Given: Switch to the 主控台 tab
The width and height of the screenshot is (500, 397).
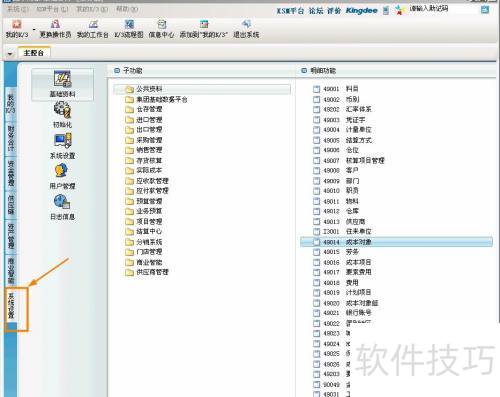Looking at the screenshot, I should [34, 53].
